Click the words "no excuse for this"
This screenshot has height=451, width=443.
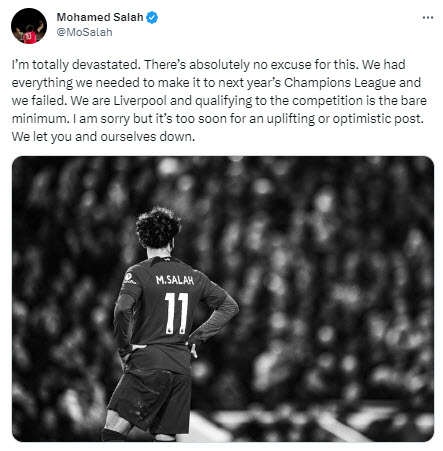point(306,65)
